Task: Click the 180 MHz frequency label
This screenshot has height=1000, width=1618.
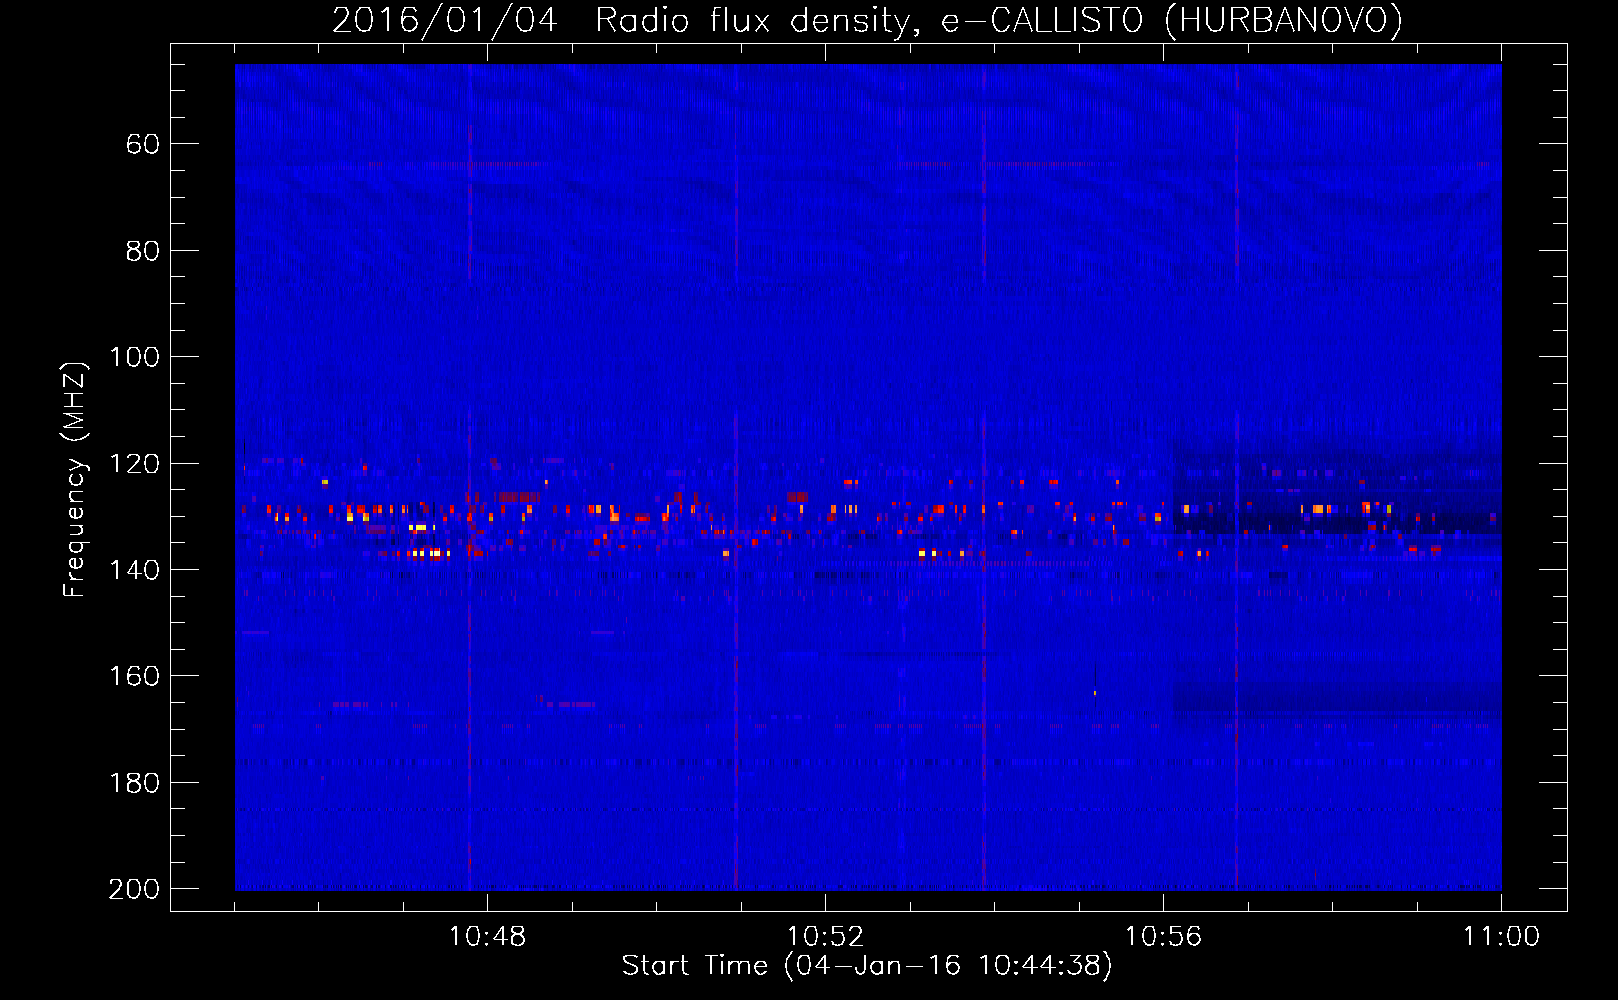Action: (135, 783)
